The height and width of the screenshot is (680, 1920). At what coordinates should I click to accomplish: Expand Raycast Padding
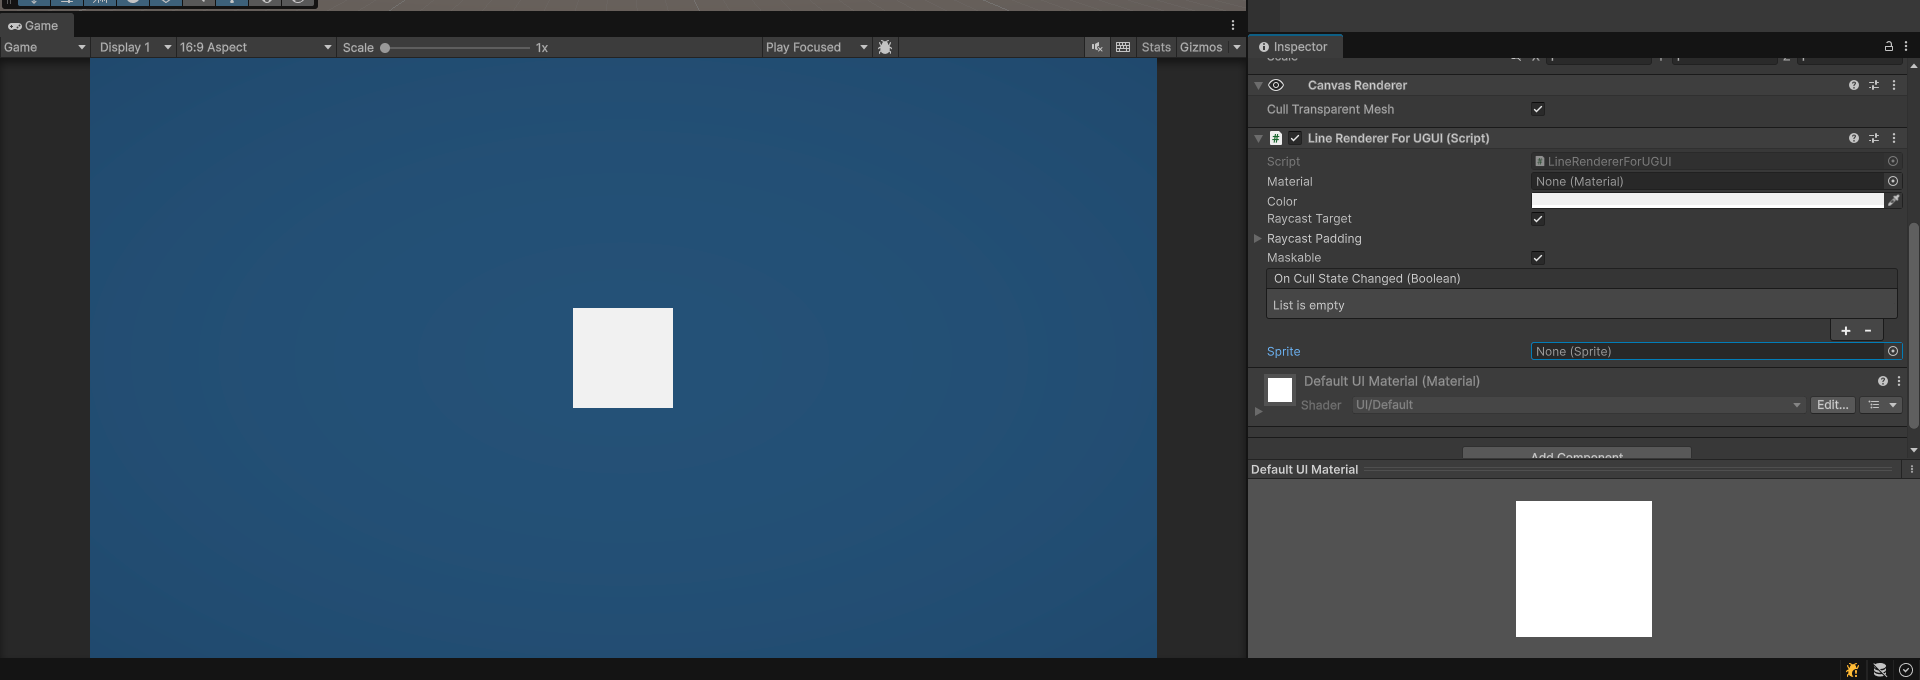coord(1258,238)
